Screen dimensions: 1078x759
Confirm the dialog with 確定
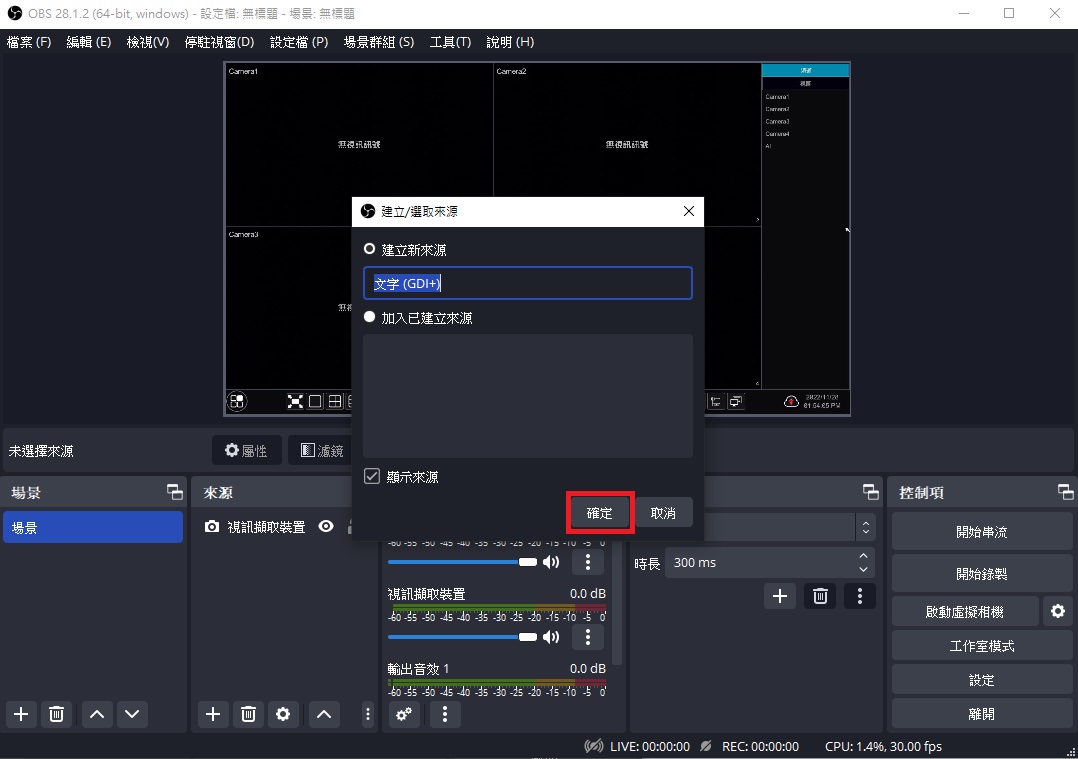(600, 513)
